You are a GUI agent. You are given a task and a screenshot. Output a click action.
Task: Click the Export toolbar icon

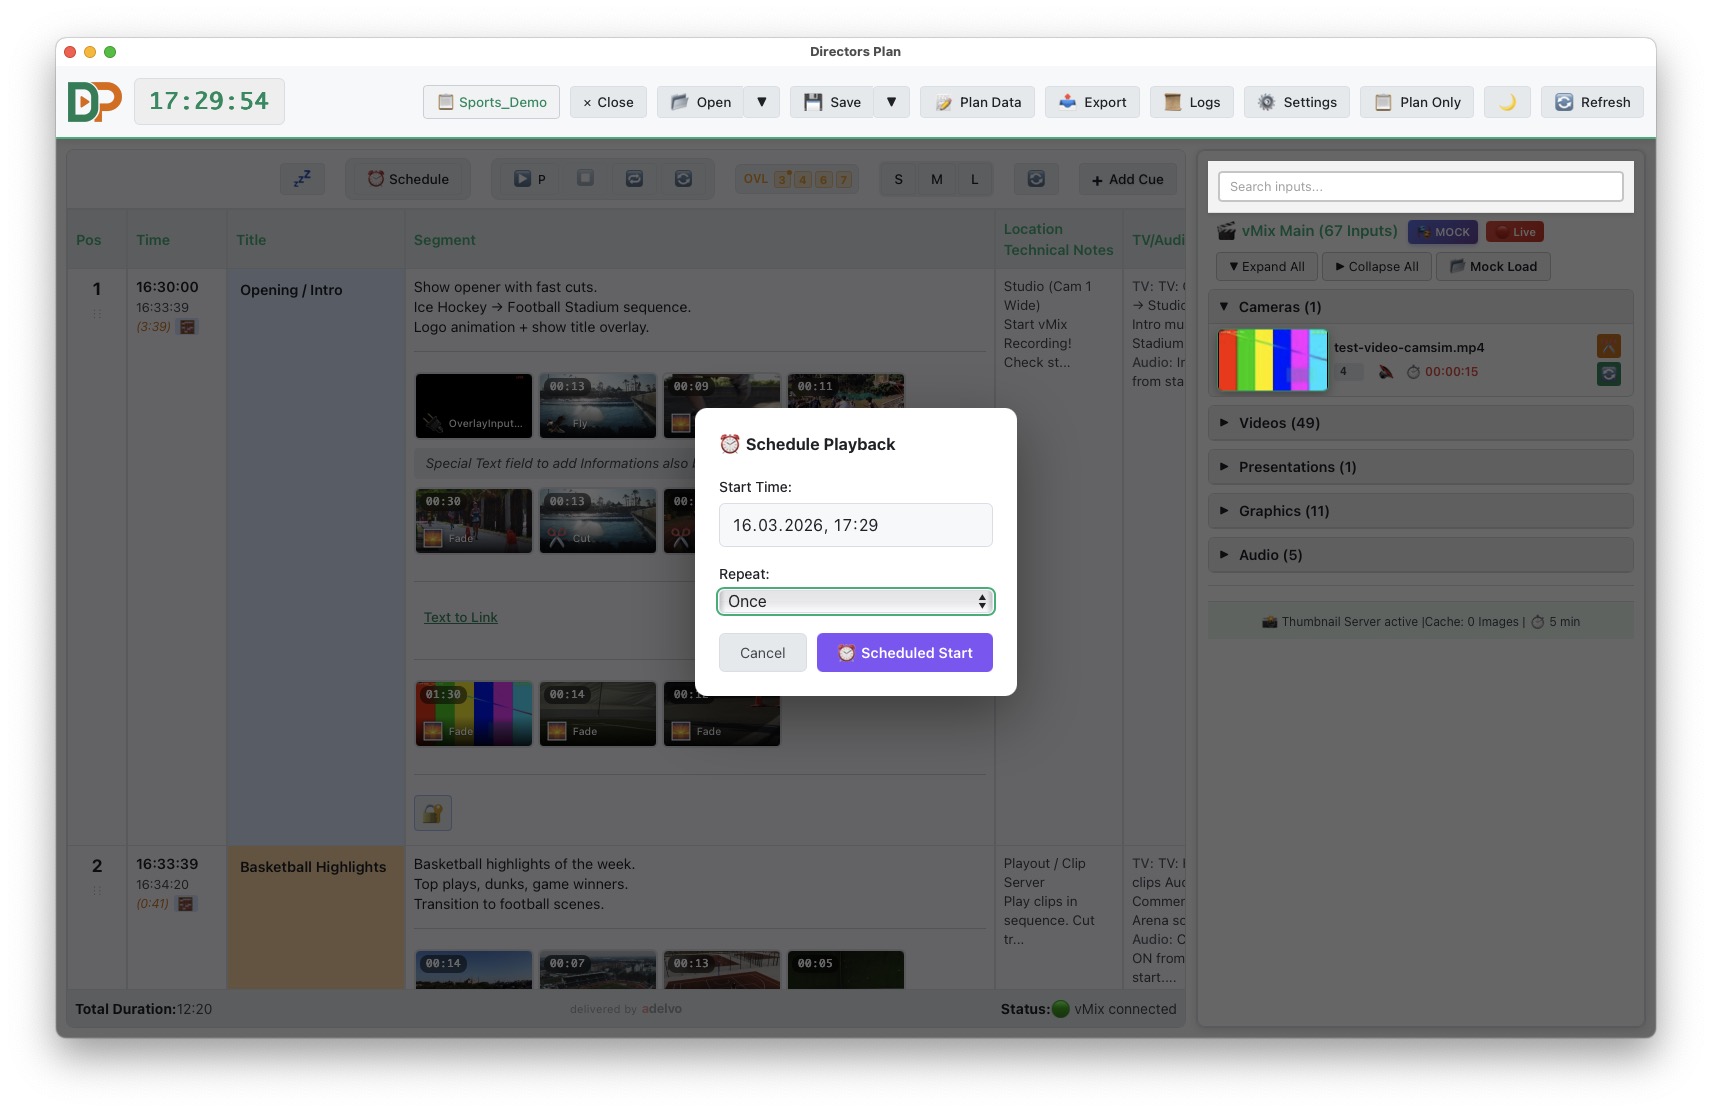tap(1092, 101)
